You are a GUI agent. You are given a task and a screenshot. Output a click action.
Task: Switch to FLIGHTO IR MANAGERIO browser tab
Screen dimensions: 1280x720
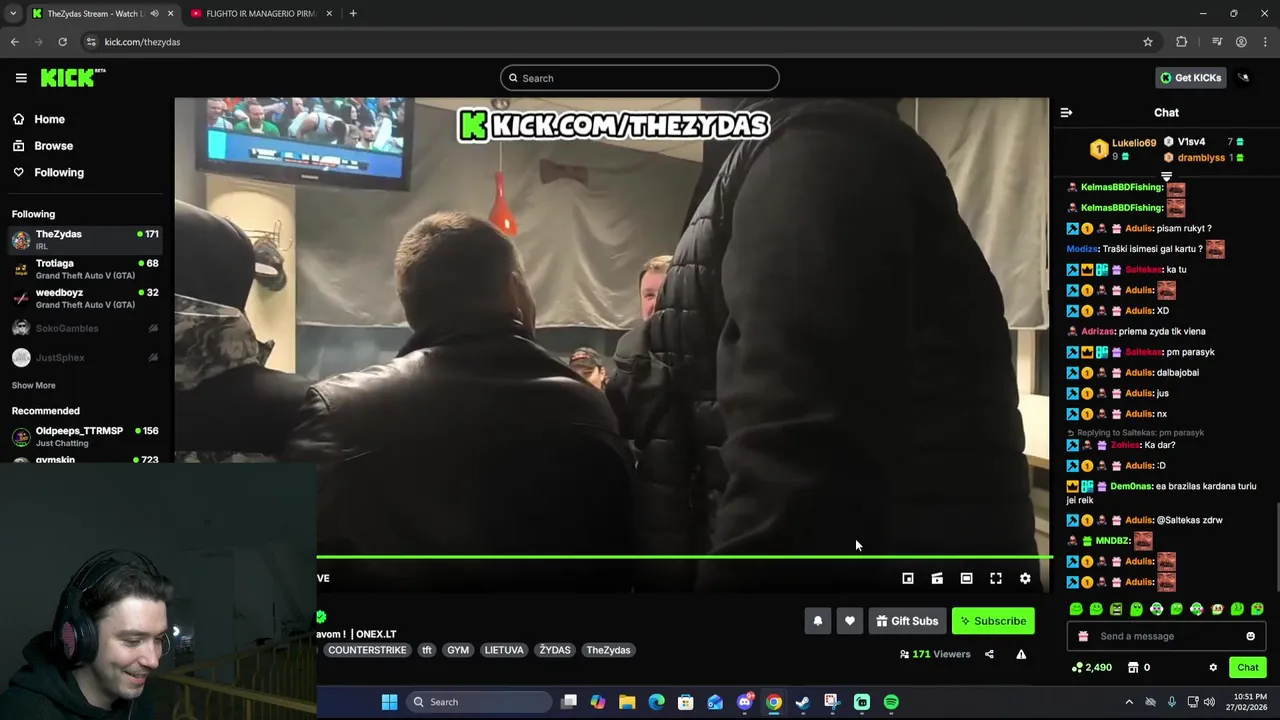click(x=260, y=13)
